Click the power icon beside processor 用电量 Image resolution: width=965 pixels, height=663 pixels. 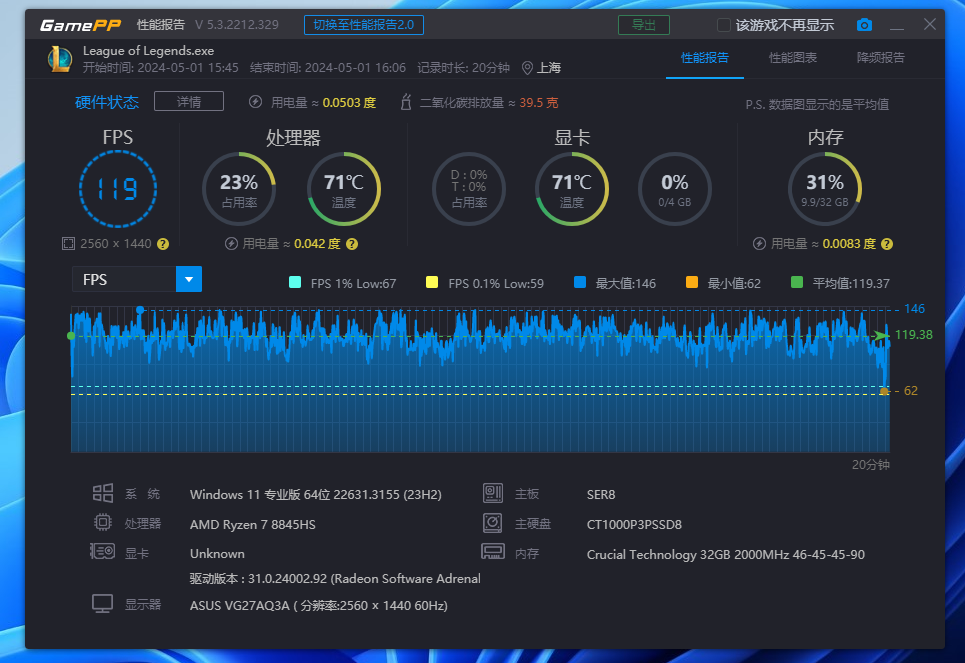click(x=231, y=244)
